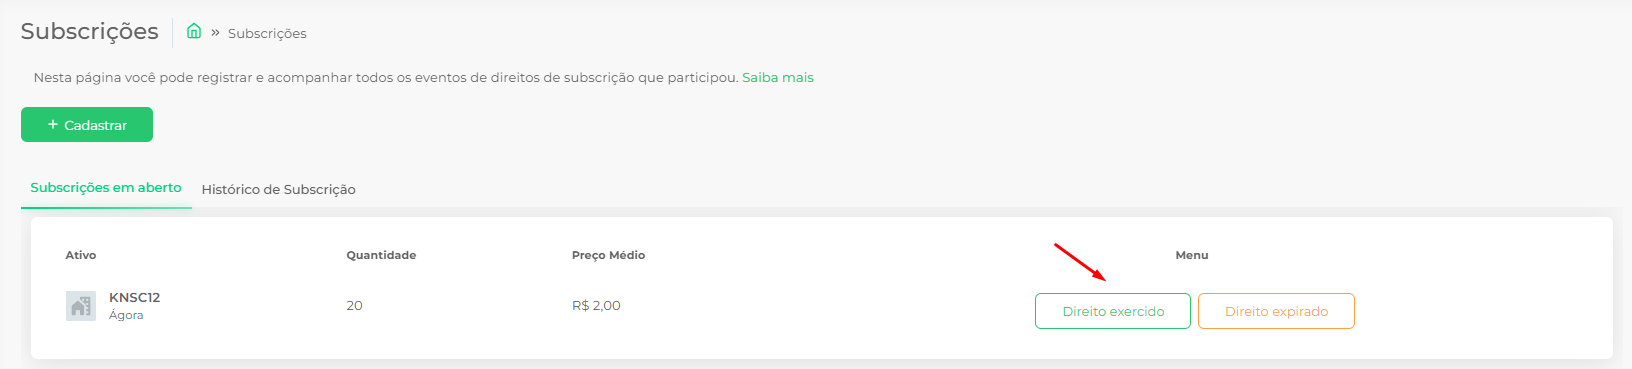Open the home icon in breadcrumb

pos(194,31)
